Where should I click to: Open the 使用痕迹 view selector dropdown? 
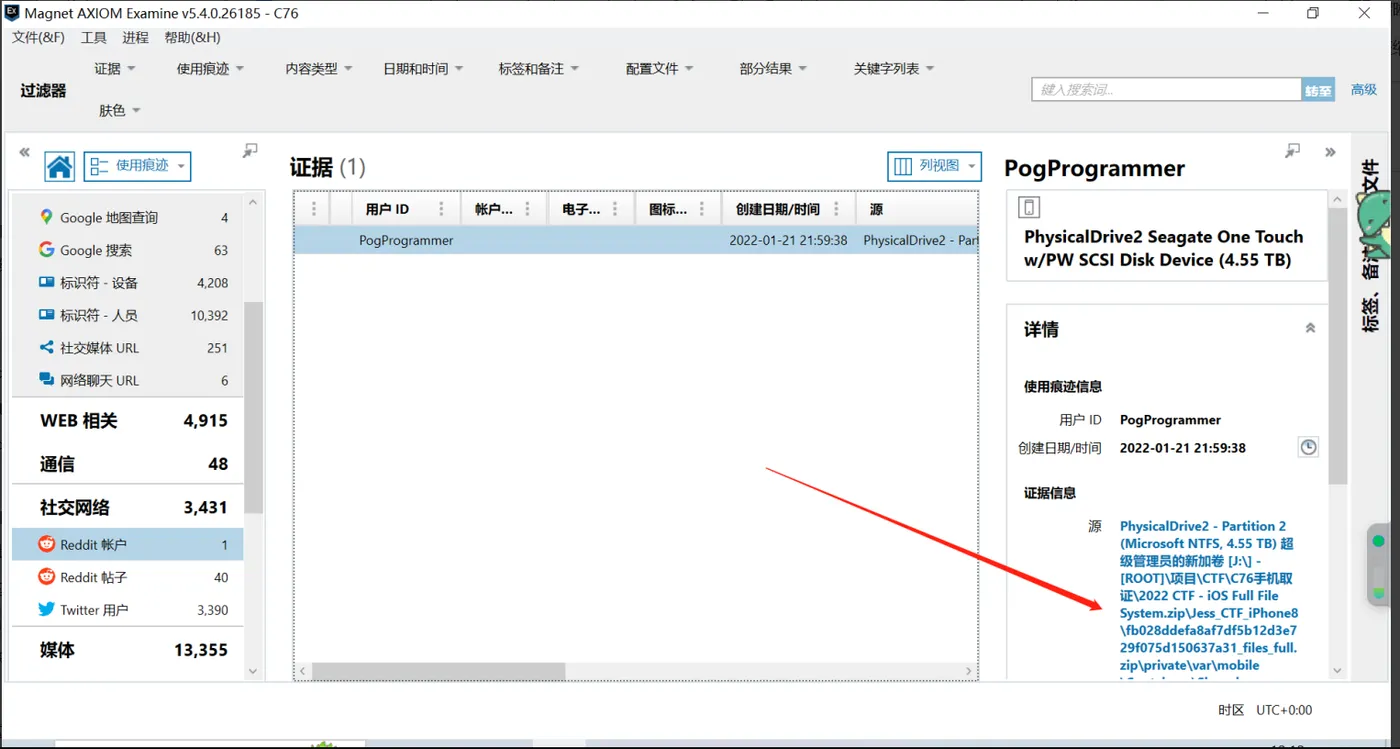point(137,166)
